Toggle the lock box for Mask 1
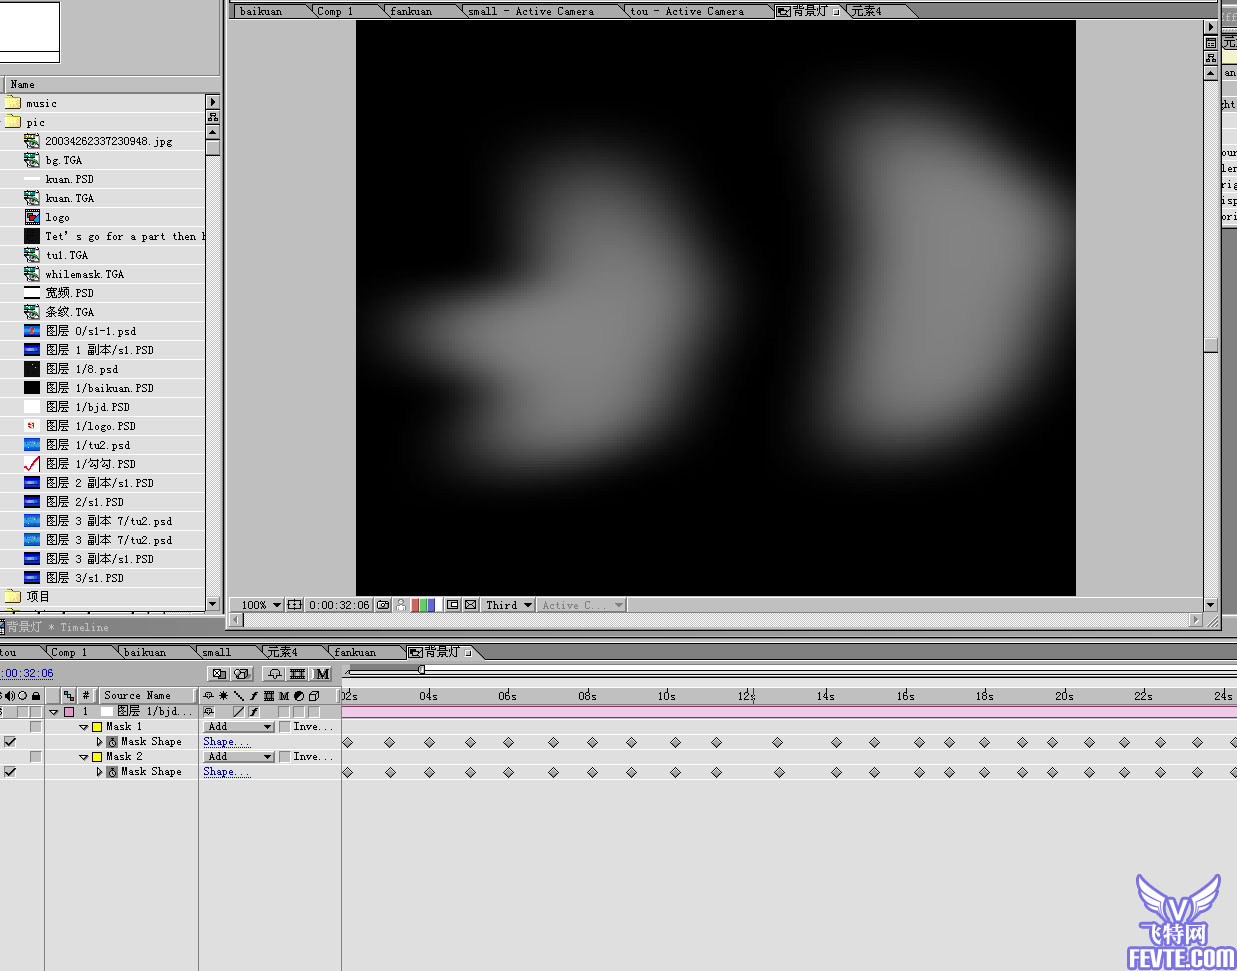 tap(35, 727)
